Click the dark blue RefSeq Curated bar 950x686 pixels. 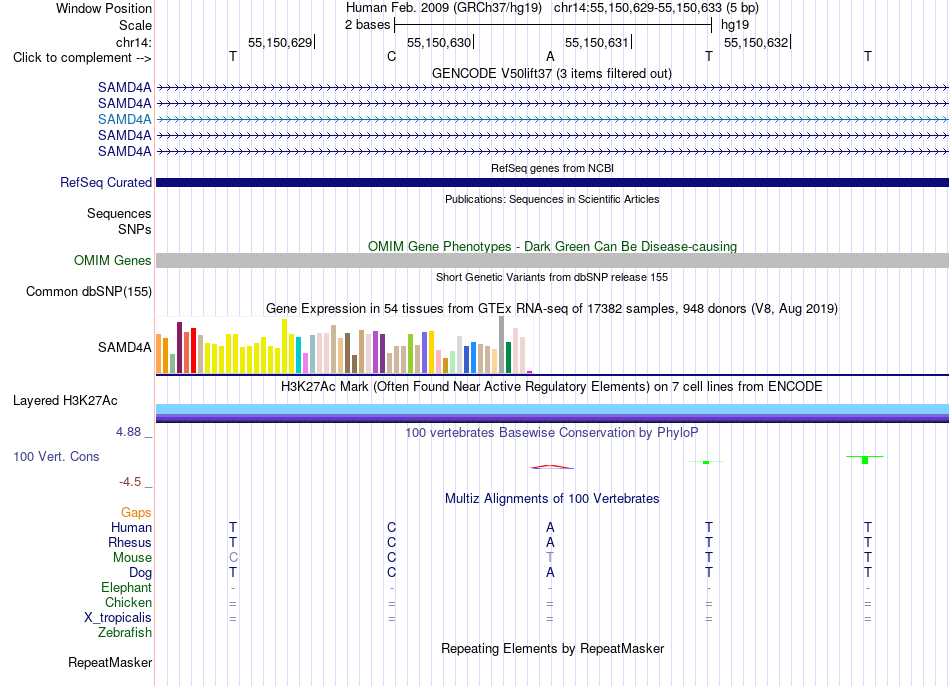pyautogui.click(x=552, y=182)
